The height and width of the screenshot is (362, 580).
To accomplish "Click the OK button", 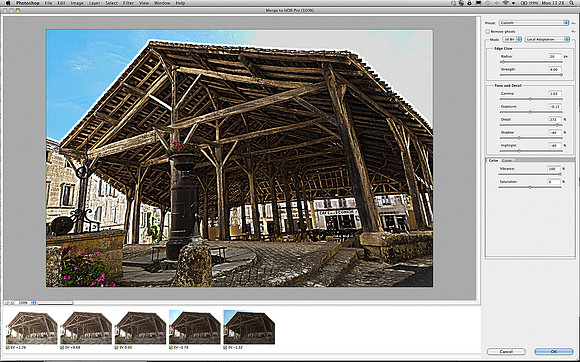I will point(554,352).
